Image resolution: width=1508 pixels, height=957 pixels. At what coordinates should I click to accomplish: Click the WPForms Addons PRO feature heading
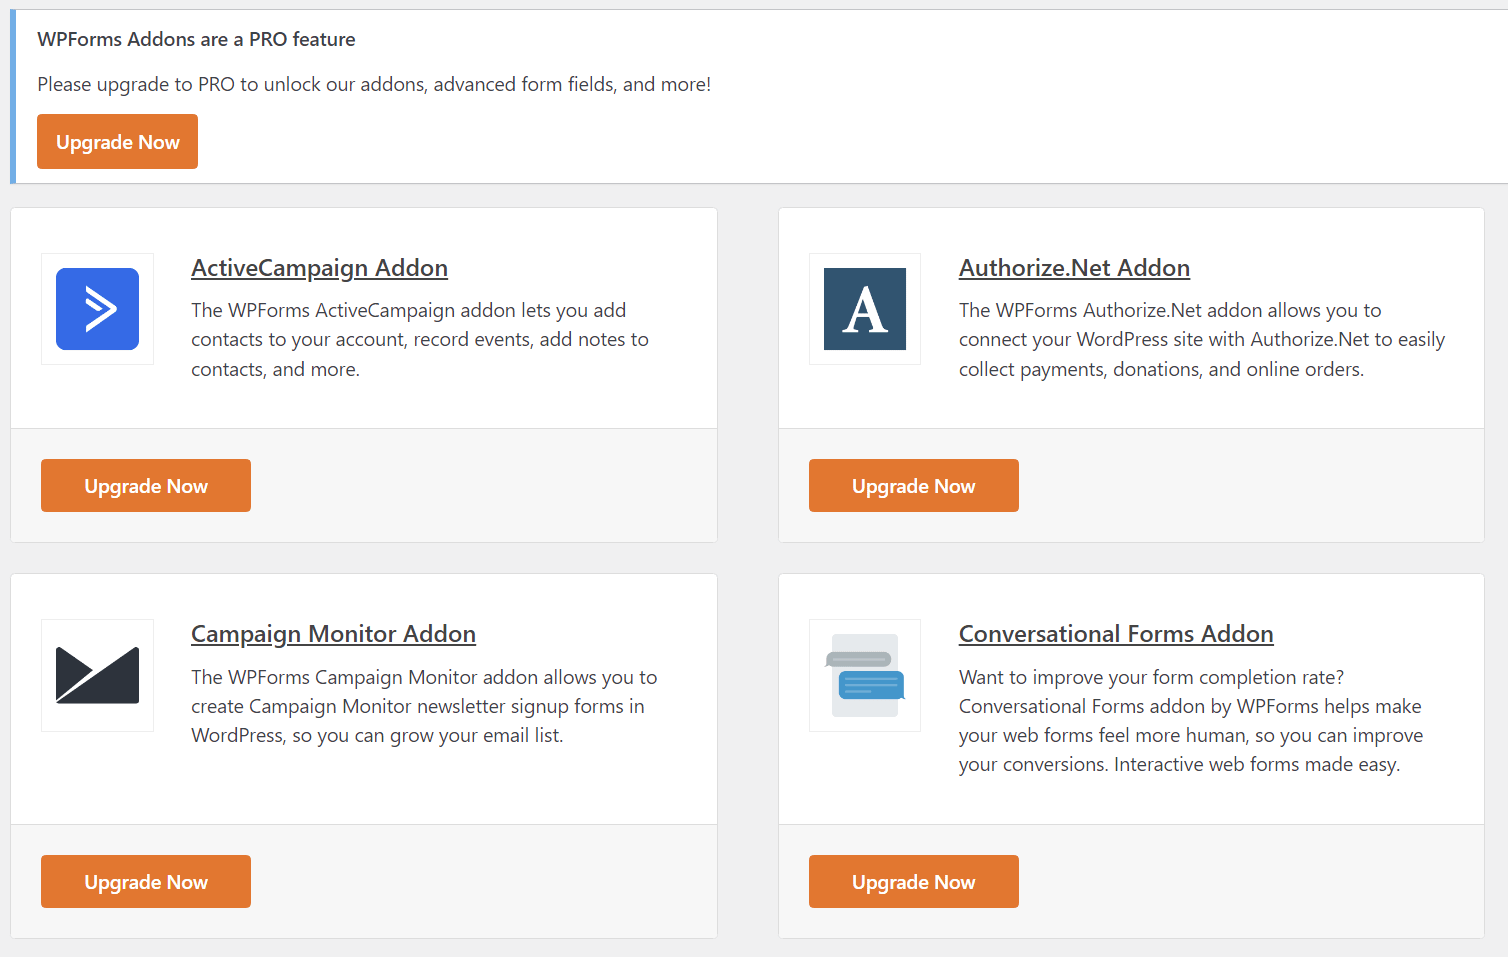[196, 39]
